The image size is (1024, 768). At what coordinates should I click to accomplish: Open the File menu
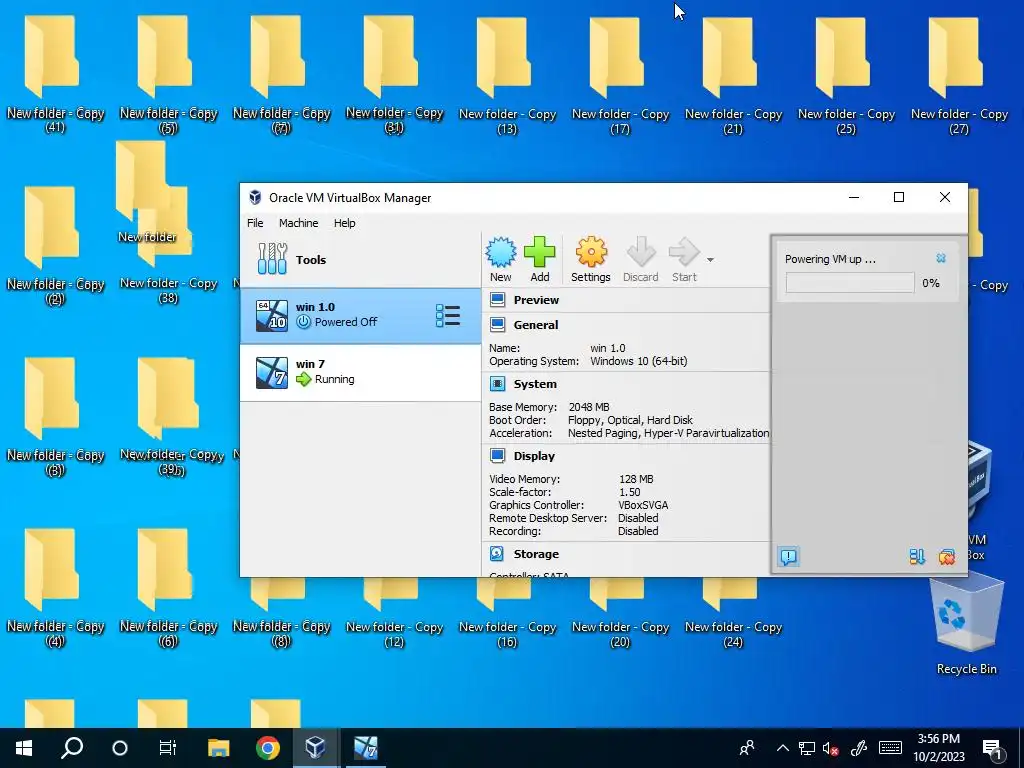(x=255, y=223)
